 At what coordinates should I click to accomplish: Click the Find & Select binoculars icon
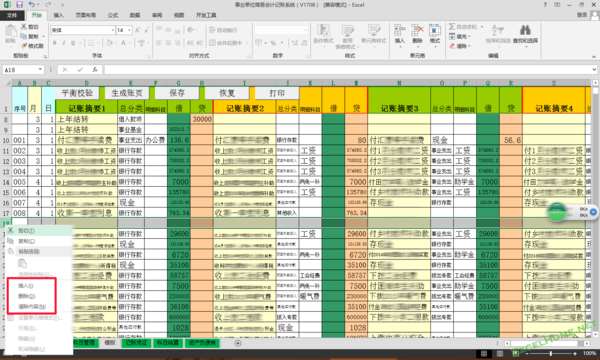[x=525, y=30]
